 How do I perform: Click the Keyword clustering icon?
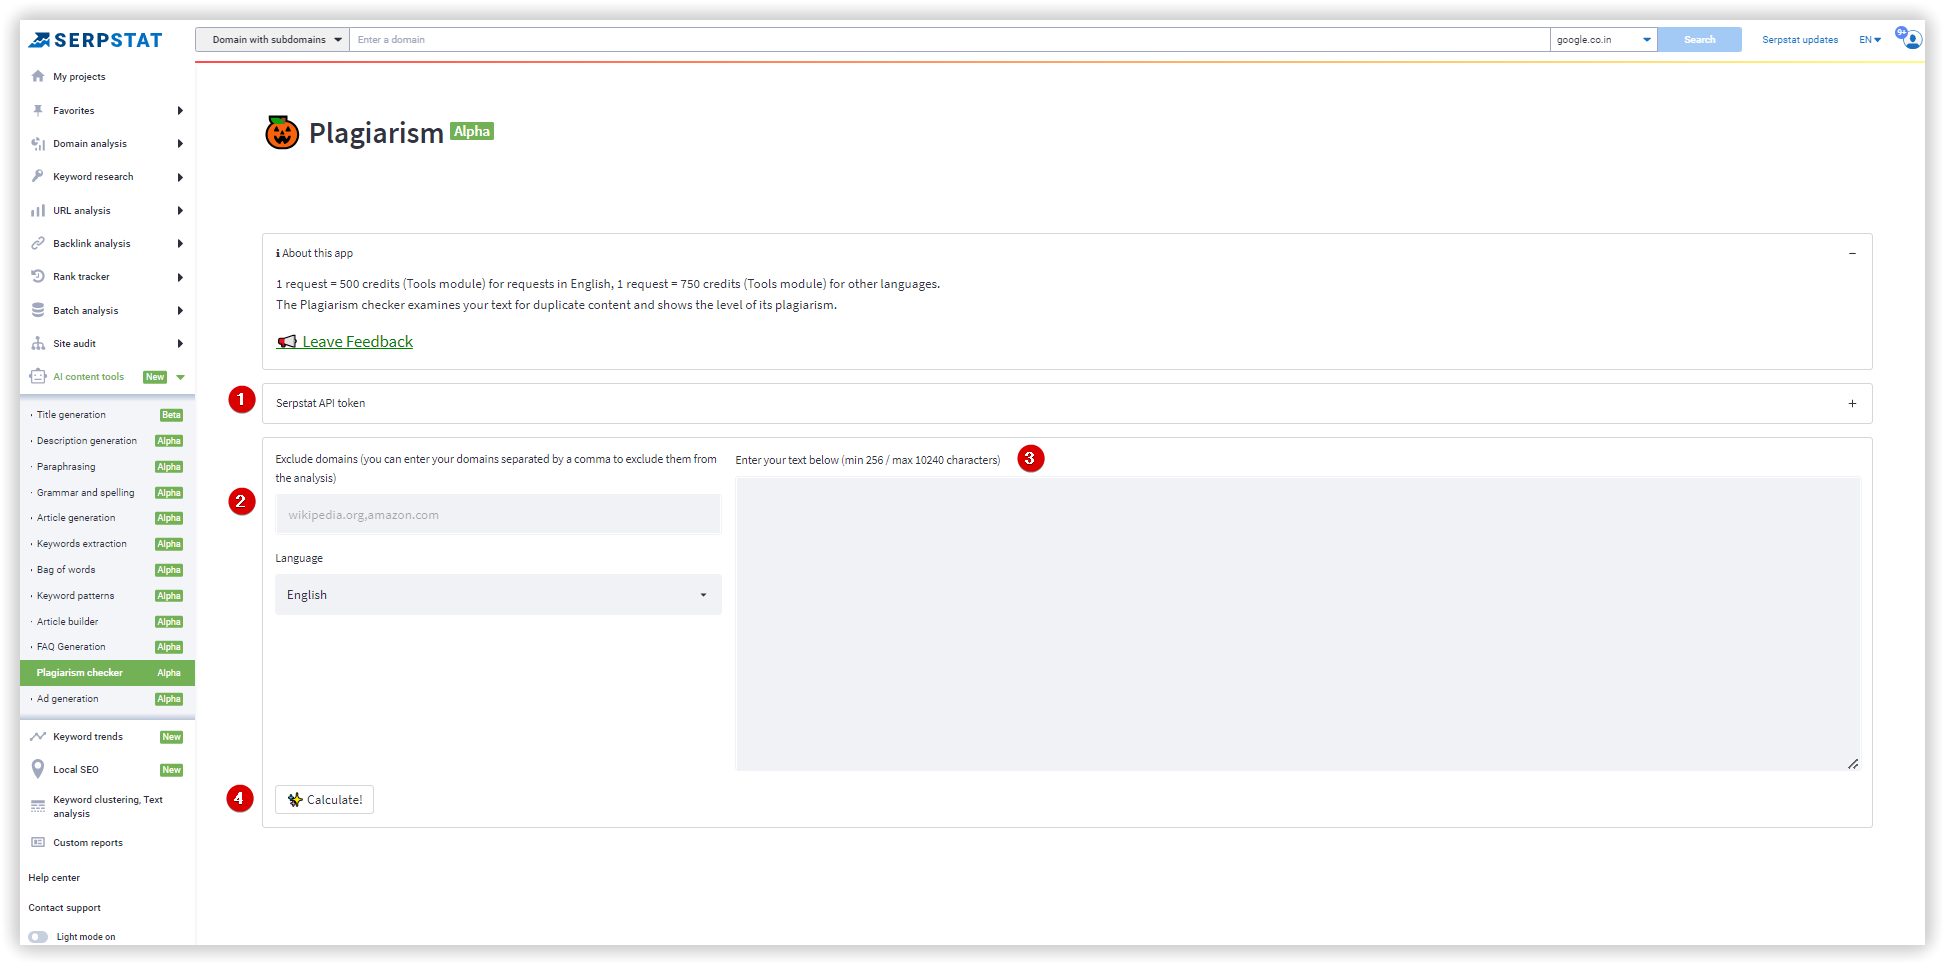38,806
